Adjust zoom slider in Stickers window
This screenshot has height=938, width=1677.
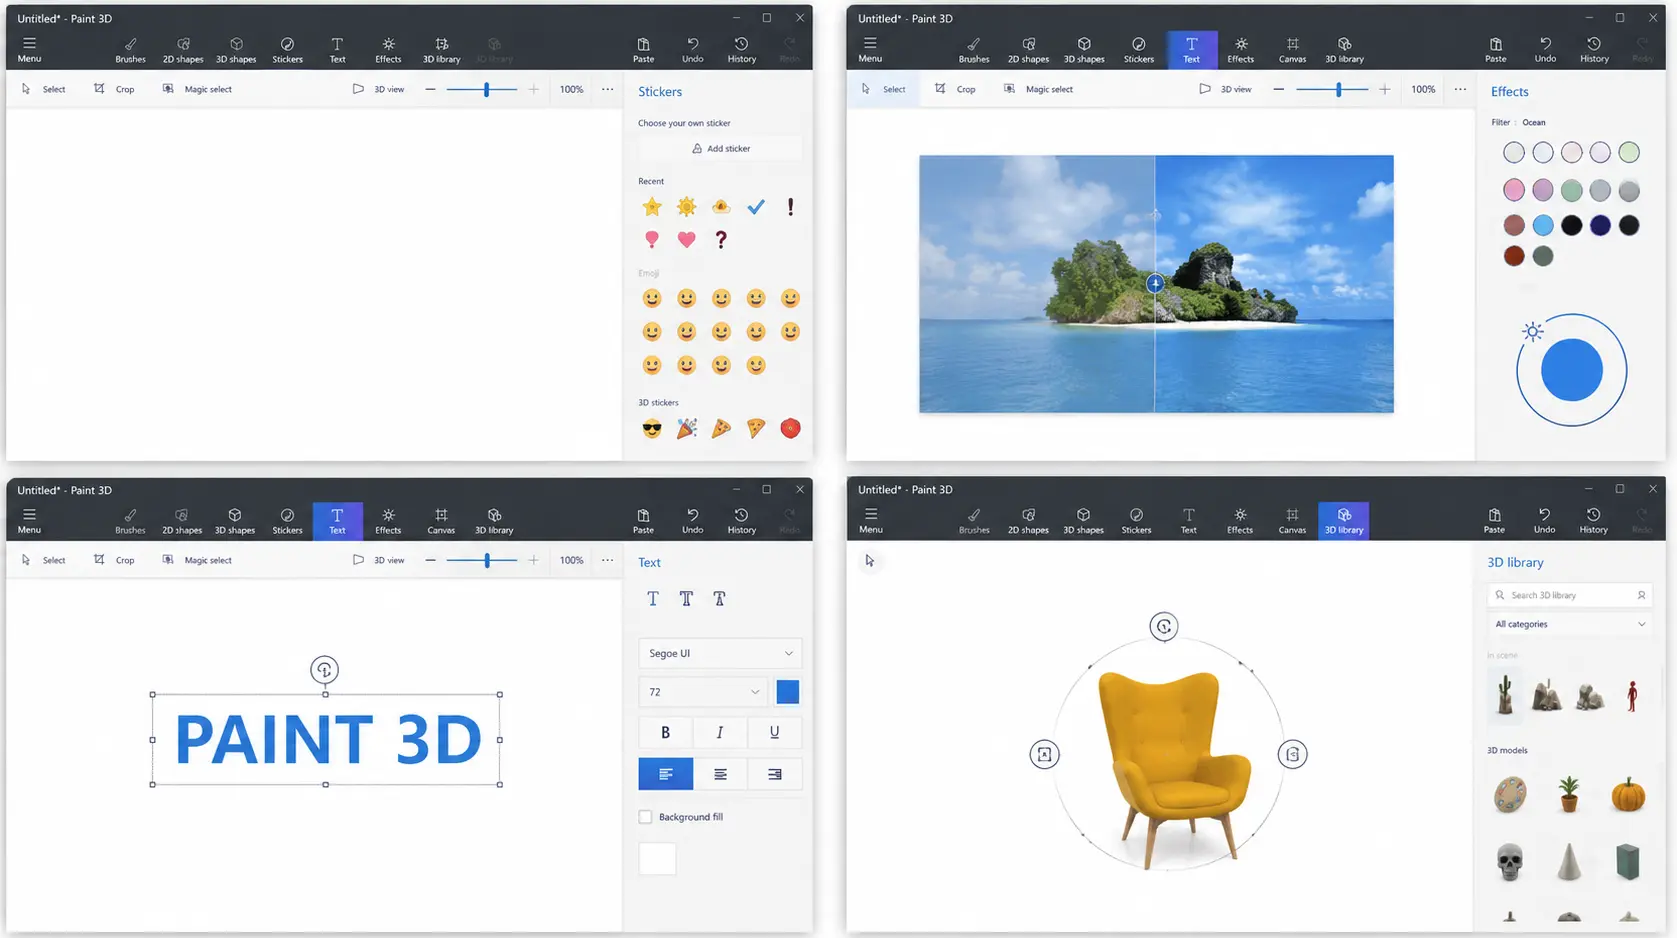(486, 89)
